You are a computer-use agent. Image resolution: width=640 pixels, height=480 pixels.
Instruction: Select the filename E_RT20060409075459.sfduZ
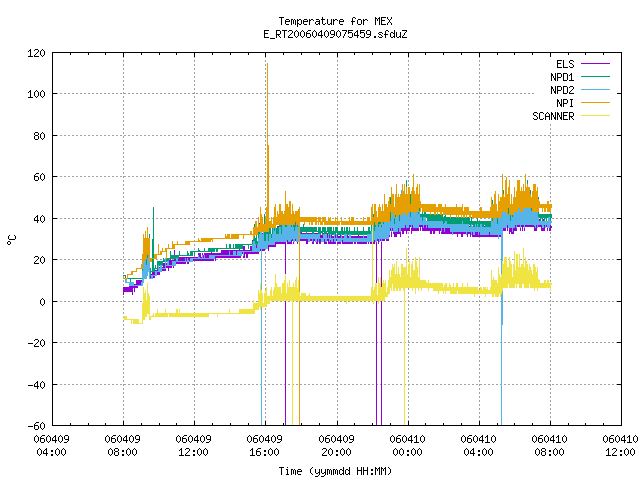point(335,34)
